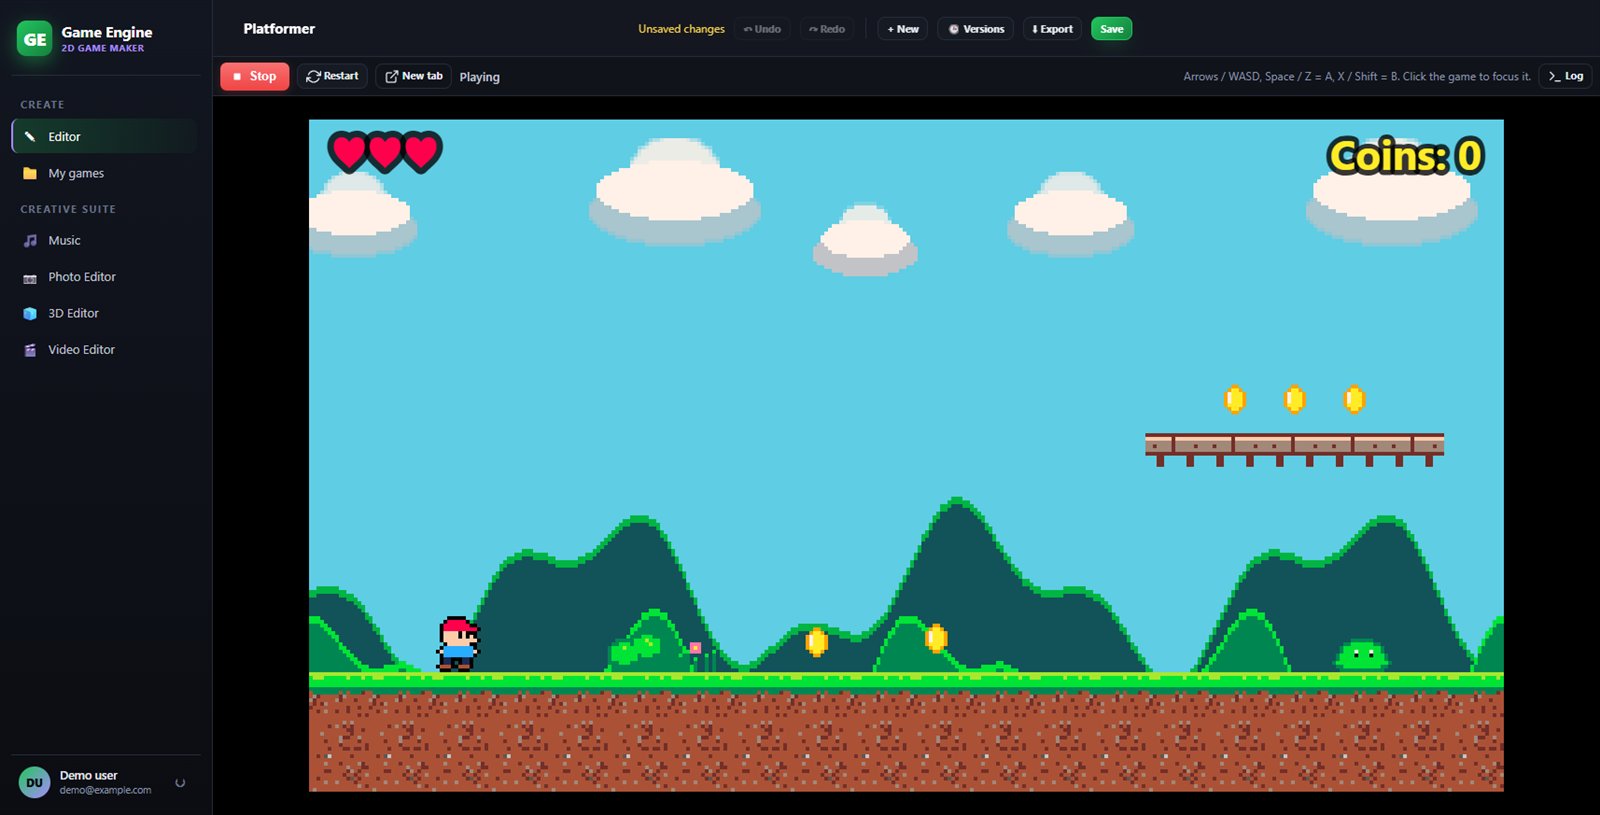Export the game

1052,29
